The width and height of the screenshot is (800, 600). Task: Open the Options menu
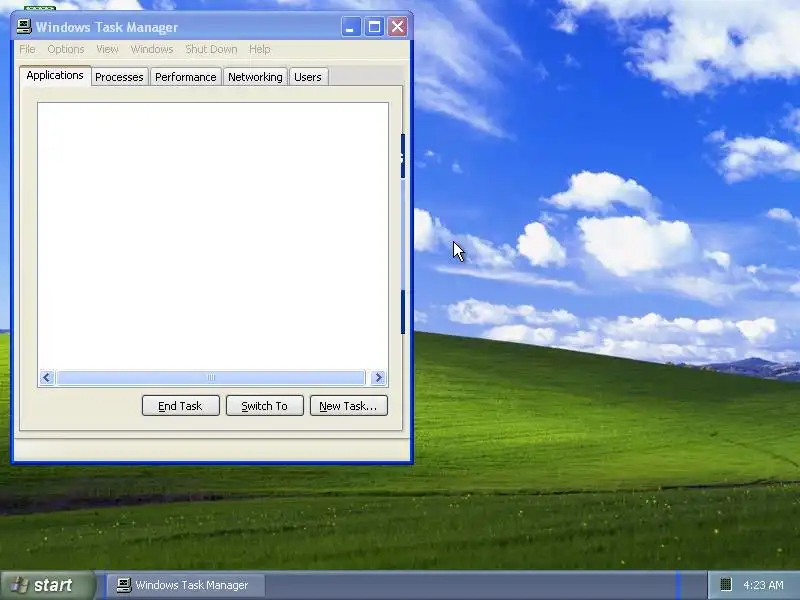(x=66, y=49)
